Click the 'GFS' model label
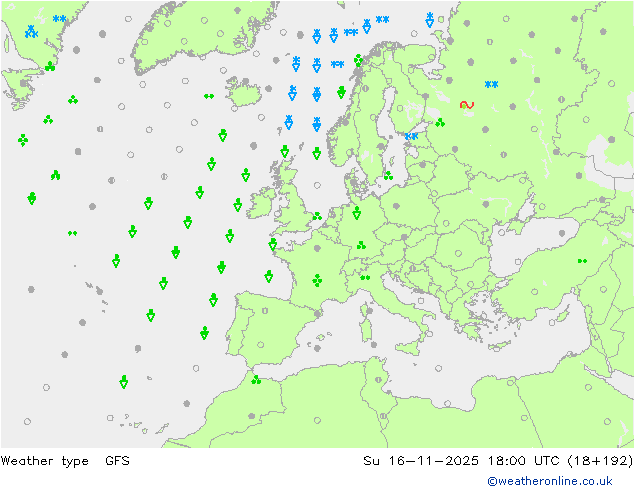 point(117,460)
